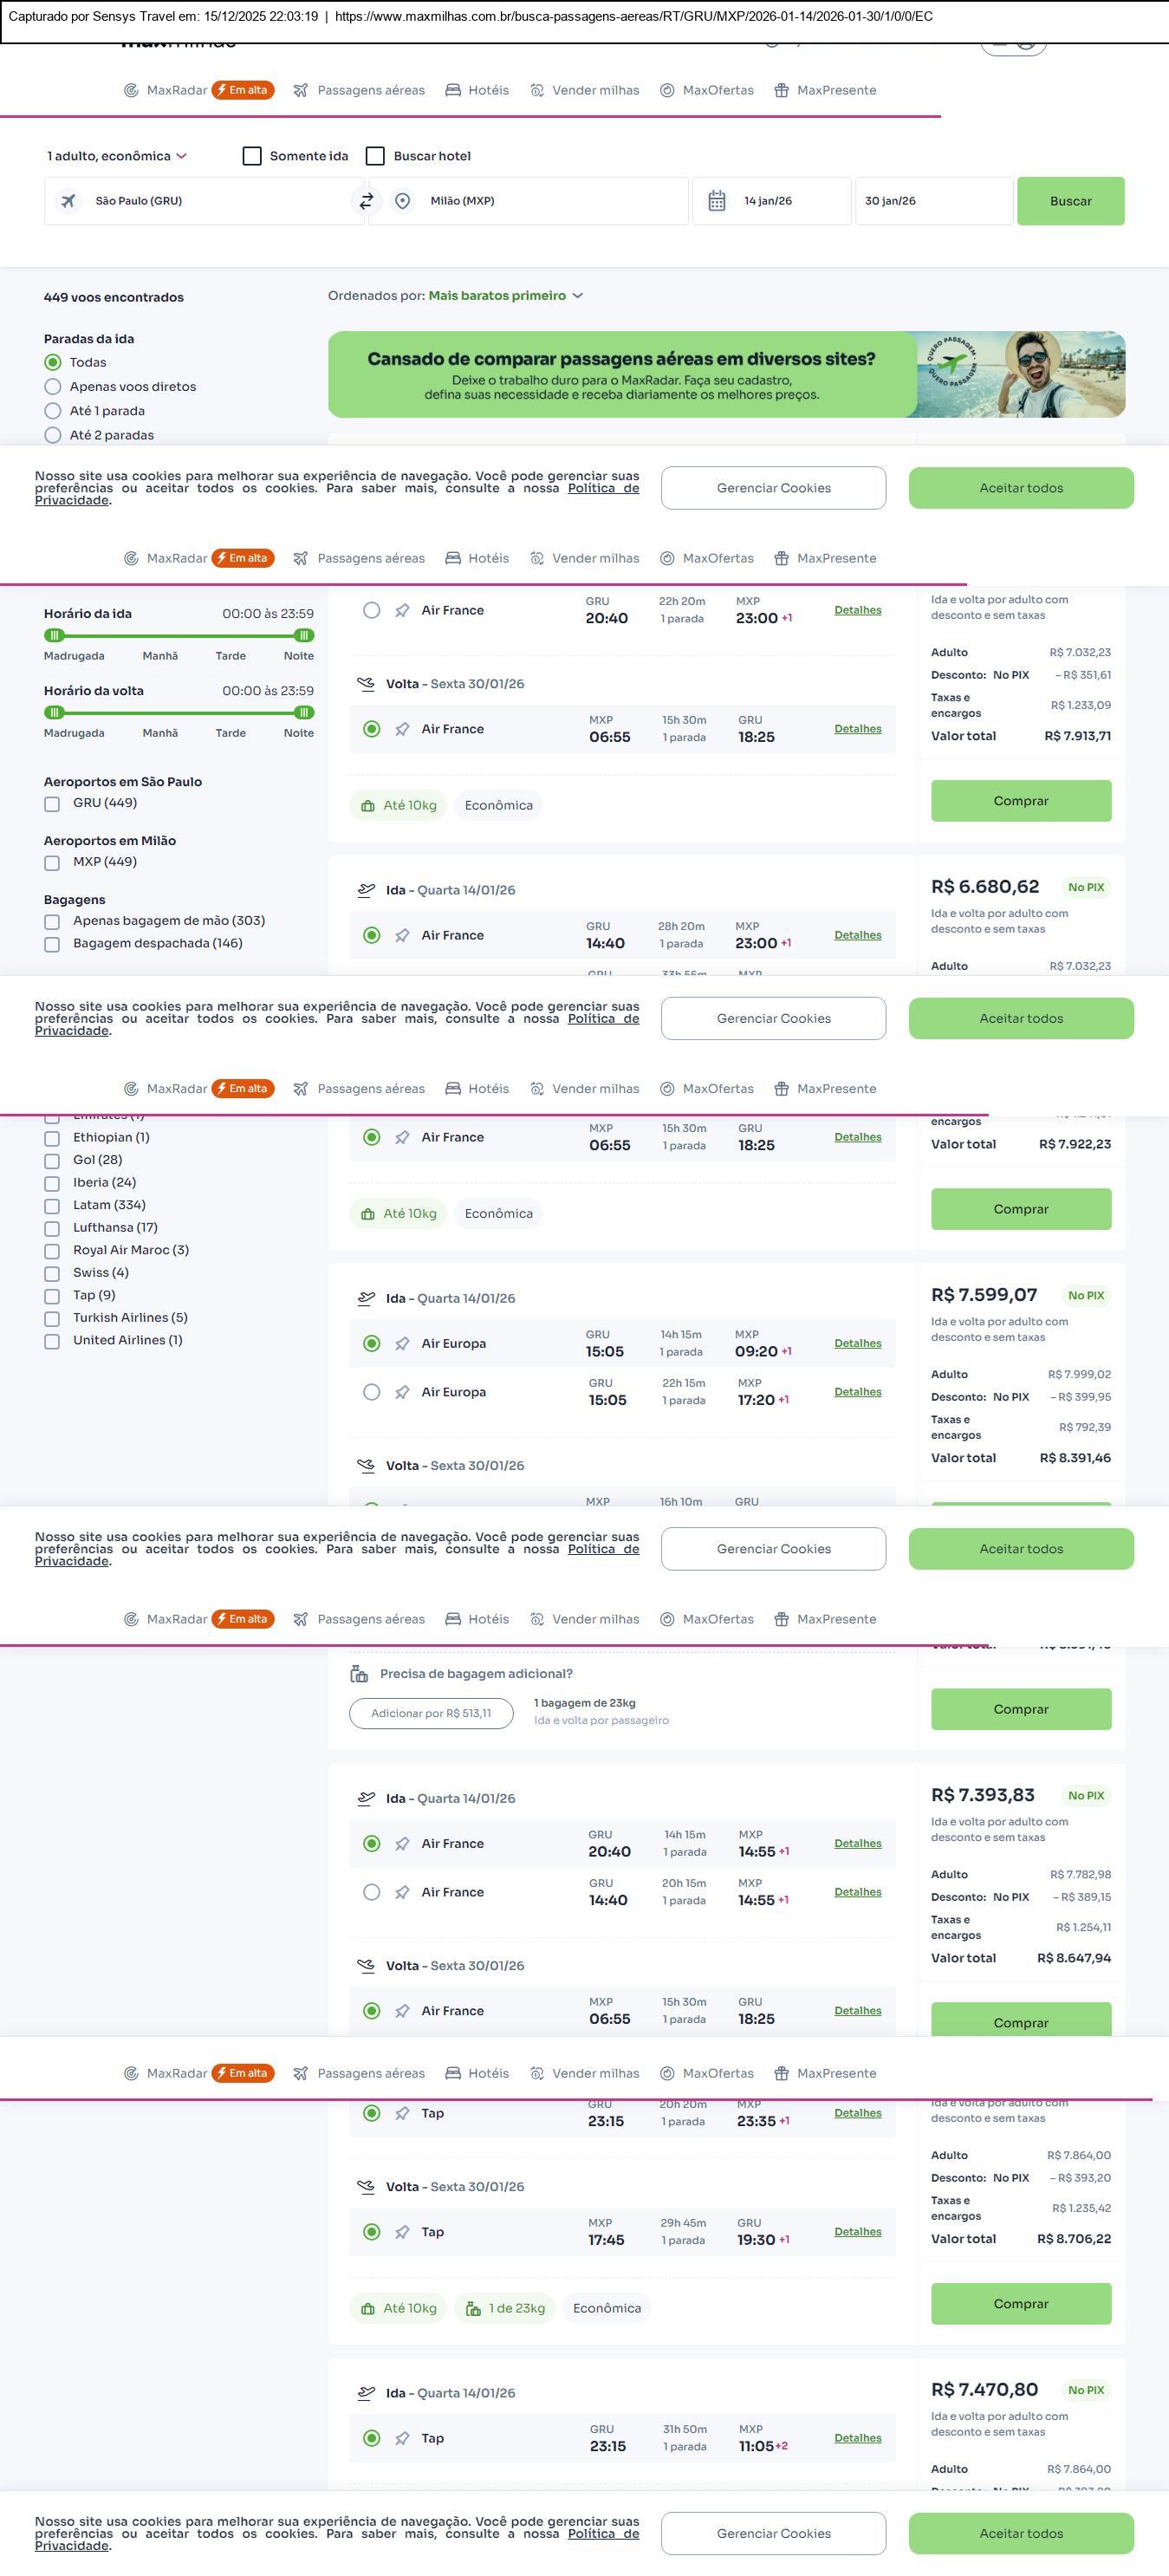Click airline icon of Air Europa 09:20 arrival

tap(402, 1344)
